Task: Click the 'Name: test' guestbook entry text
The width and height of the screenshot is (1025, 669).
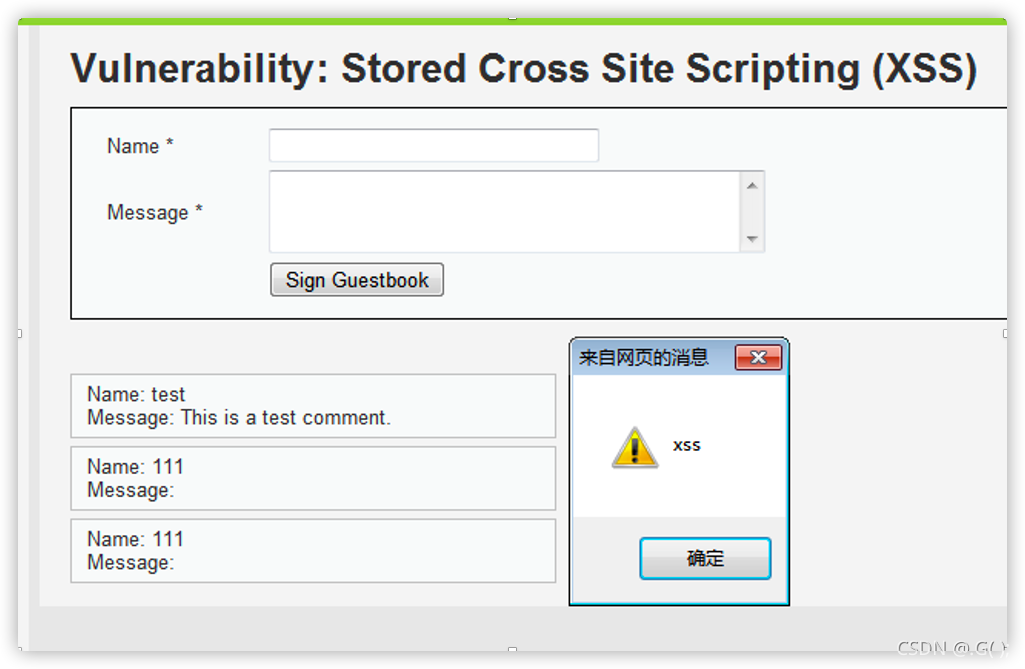Action: pyautogui.click(x=136, y=394)
